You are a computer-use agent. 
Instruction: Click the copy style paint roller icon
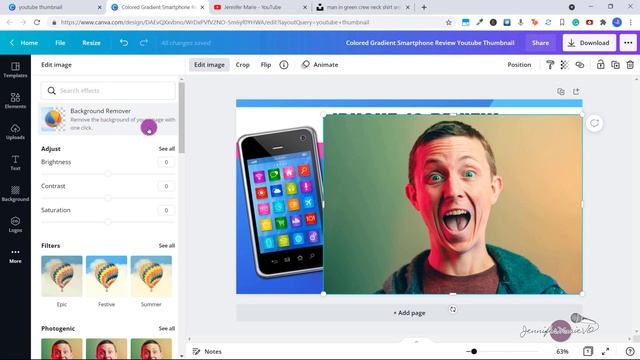550,64
